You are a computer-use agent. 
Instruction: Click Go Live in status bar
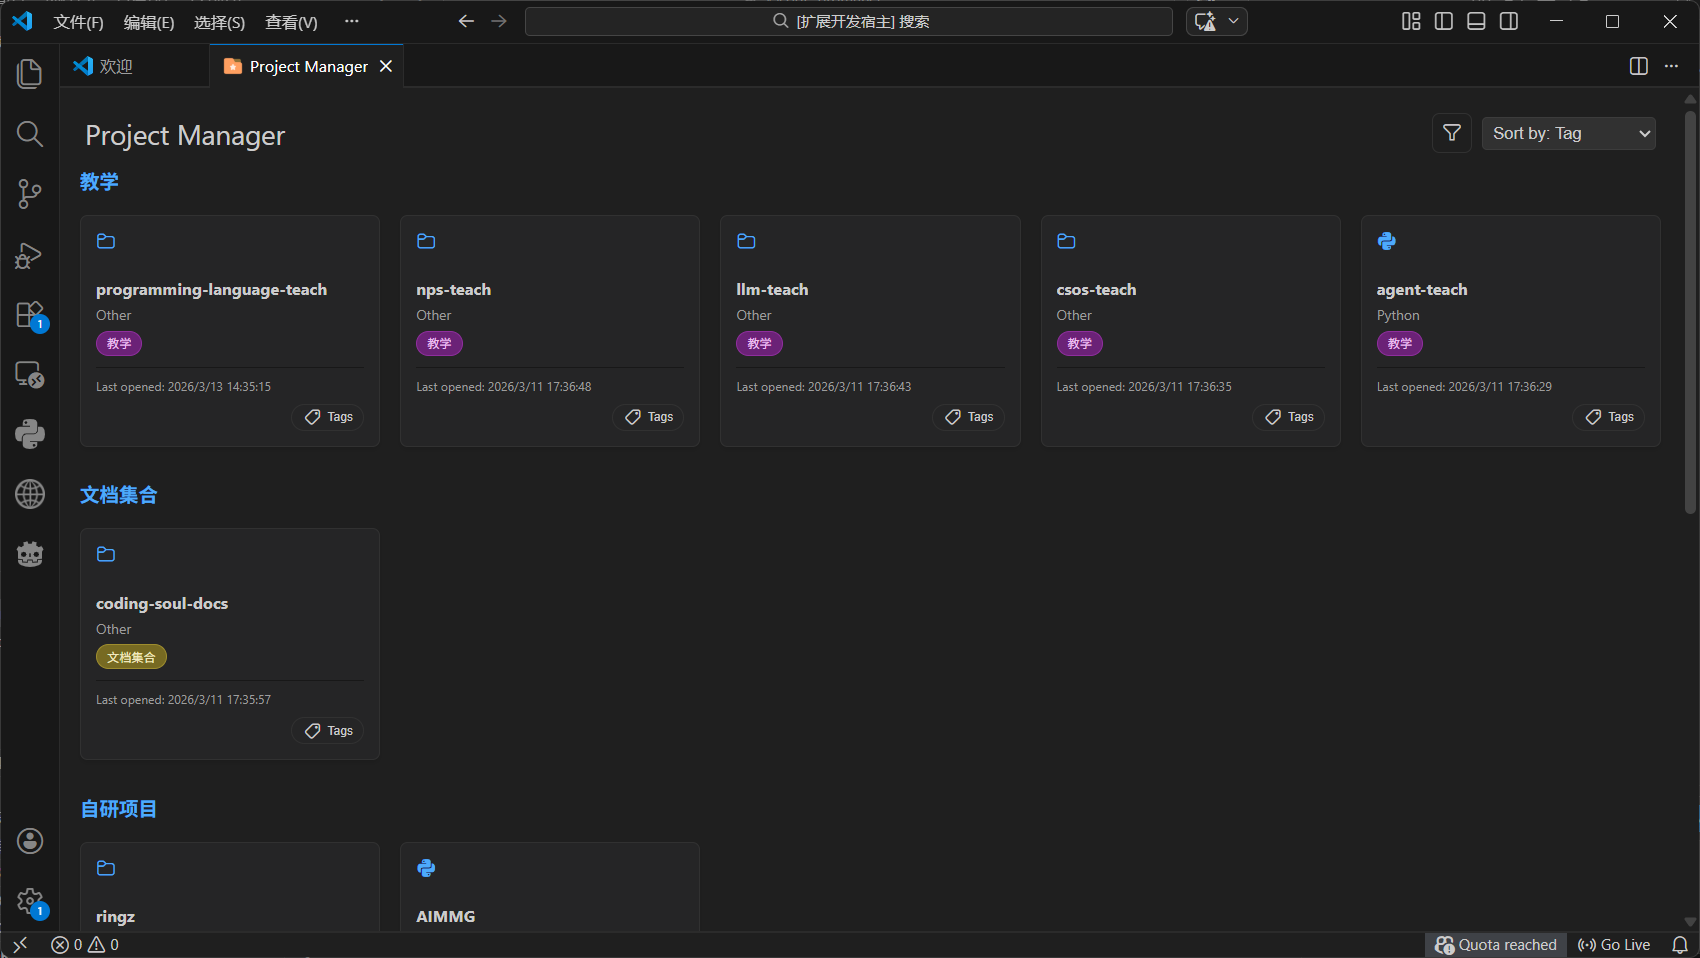pos(1614,945)
